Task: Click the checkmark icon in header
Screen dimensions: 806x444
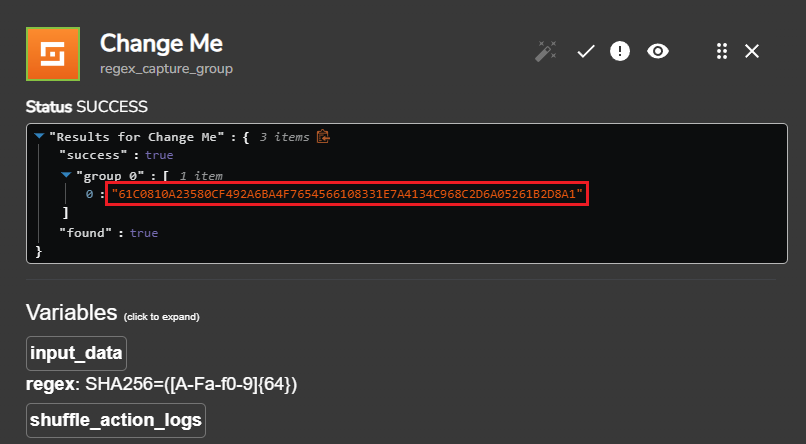Action: (585, 51)
